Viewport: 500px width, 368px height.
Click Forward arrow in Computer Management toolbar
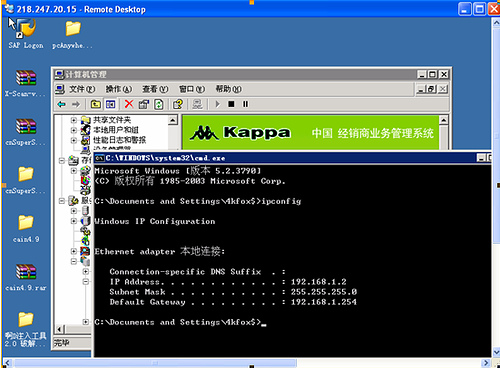(76, 104)
